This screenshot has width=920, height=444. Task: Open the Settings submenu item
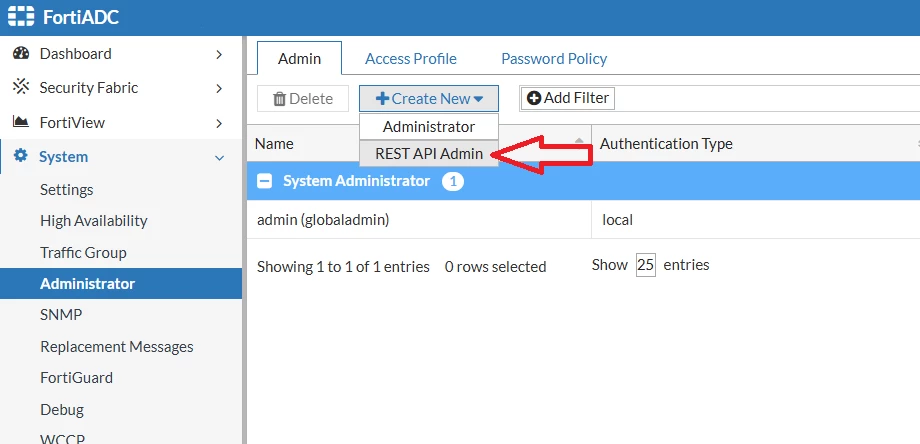pos(66,189)
